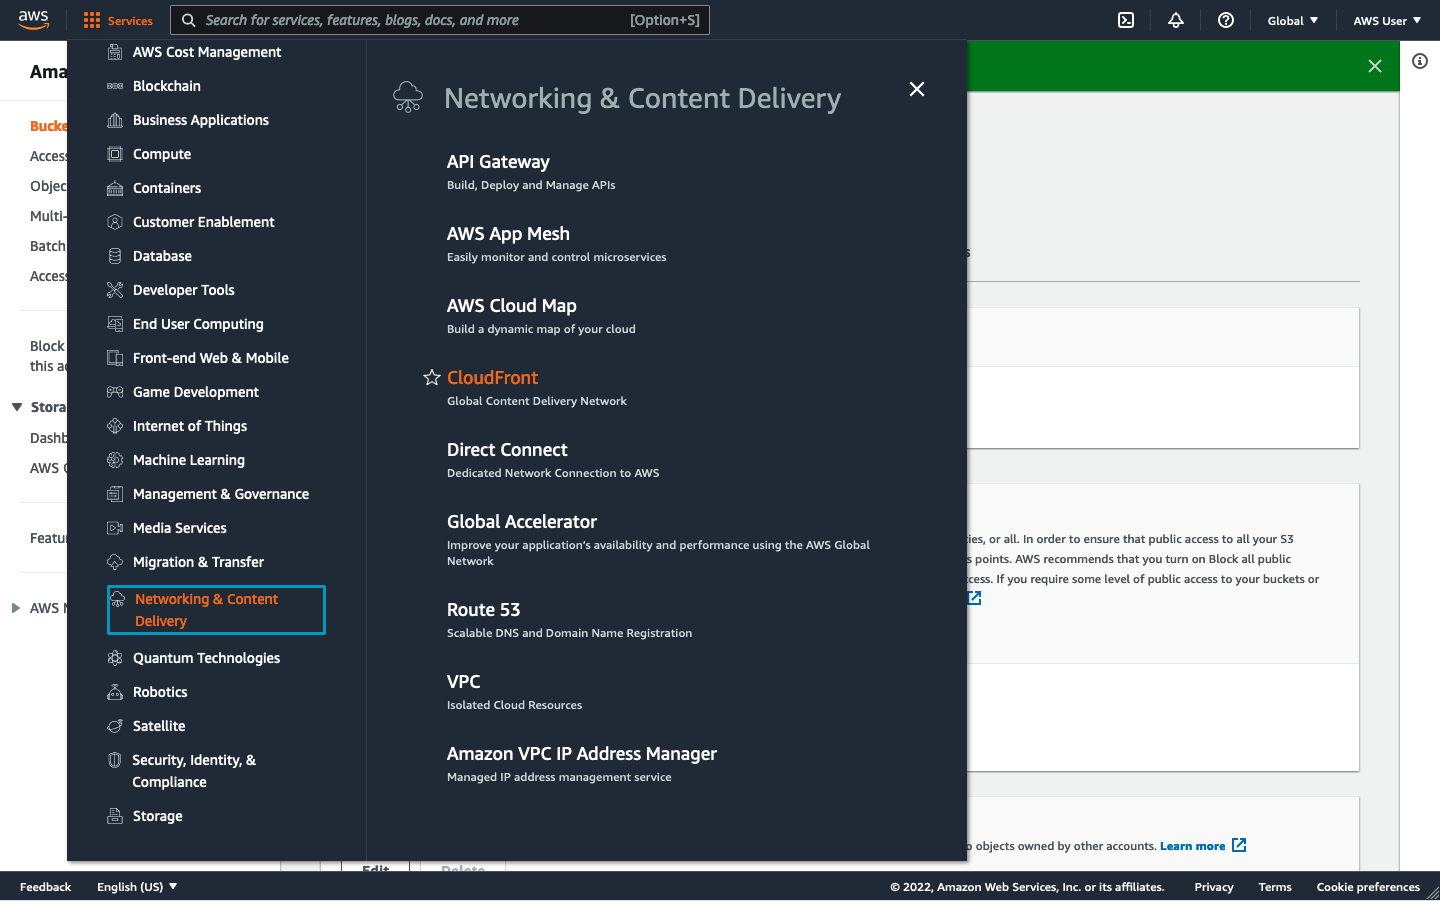Open the notifications bell
1440x901 pixels.
coord(1175,19)
